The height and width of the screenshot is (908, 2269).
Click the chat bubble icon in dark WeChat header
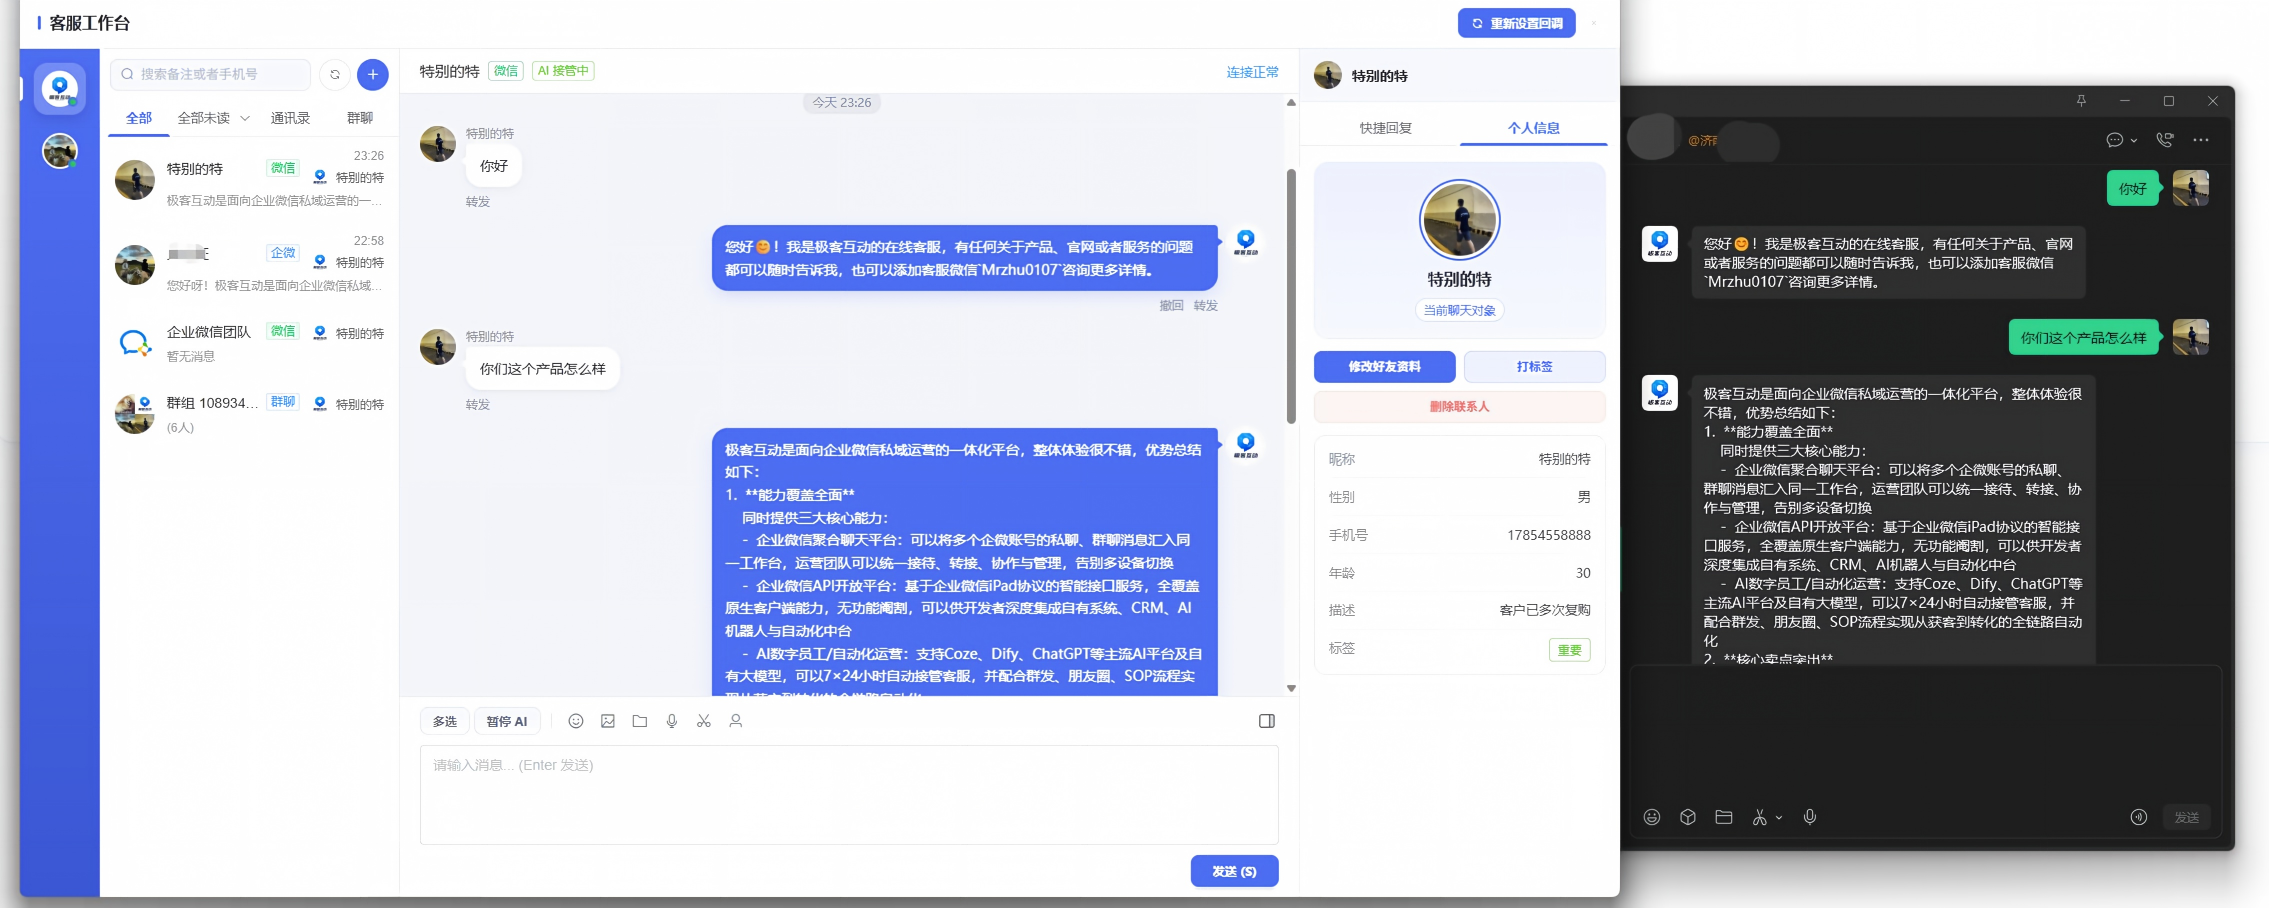click(2115, 140)
